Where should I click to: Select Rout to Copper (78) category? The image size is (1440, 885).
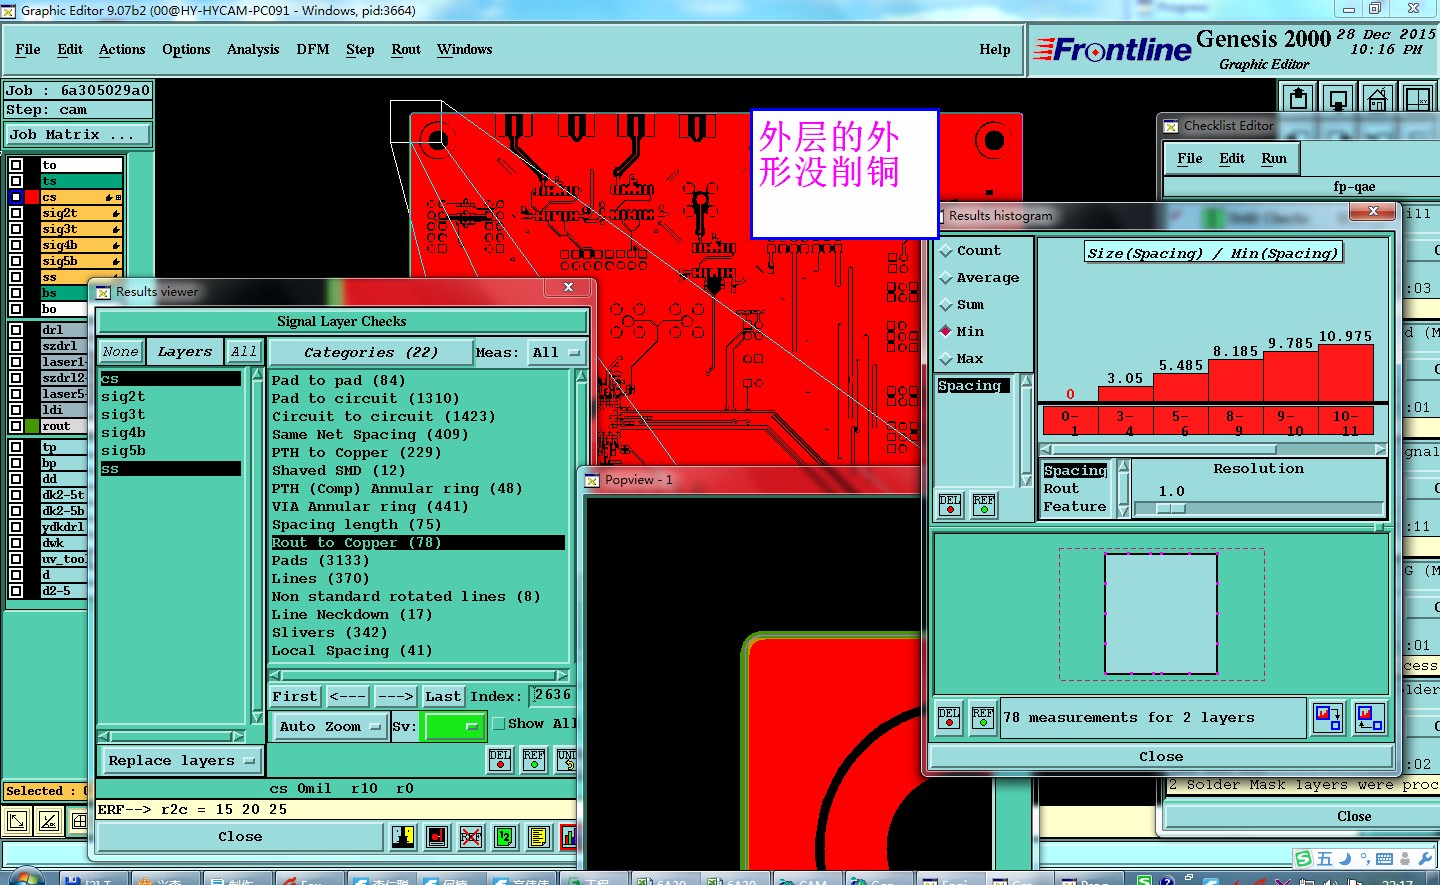[x=418, y=542]
